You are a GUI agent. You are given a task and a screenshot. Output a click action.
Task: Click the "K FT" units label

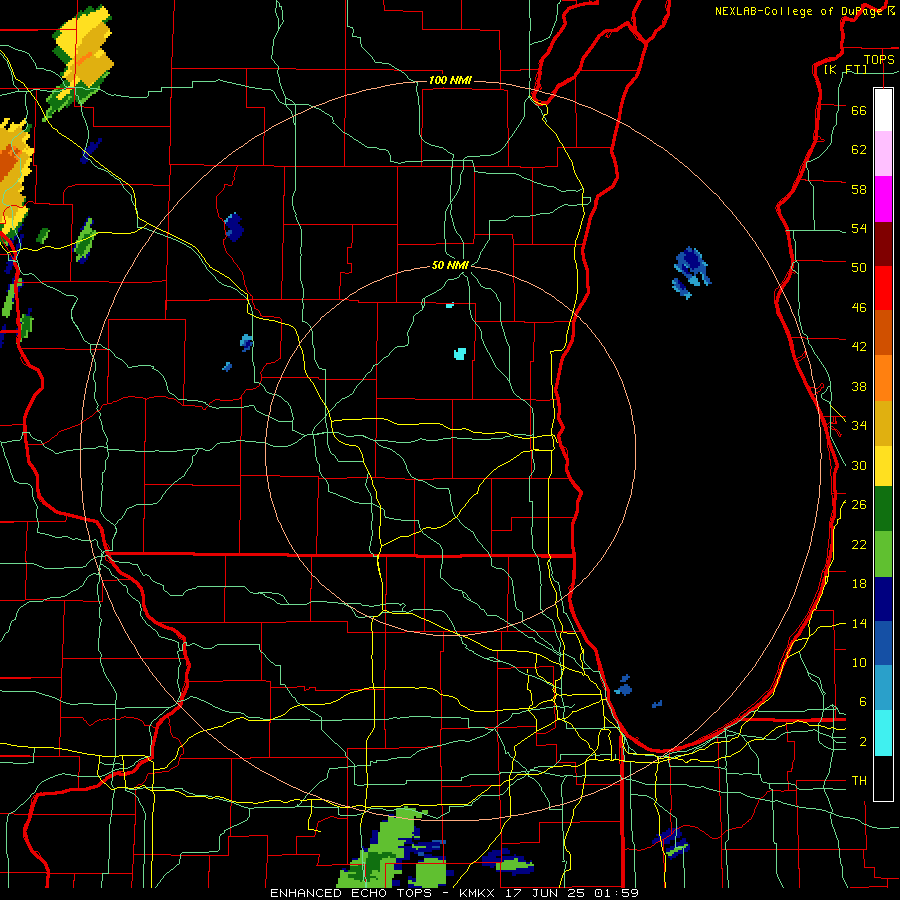coord(845,69)
